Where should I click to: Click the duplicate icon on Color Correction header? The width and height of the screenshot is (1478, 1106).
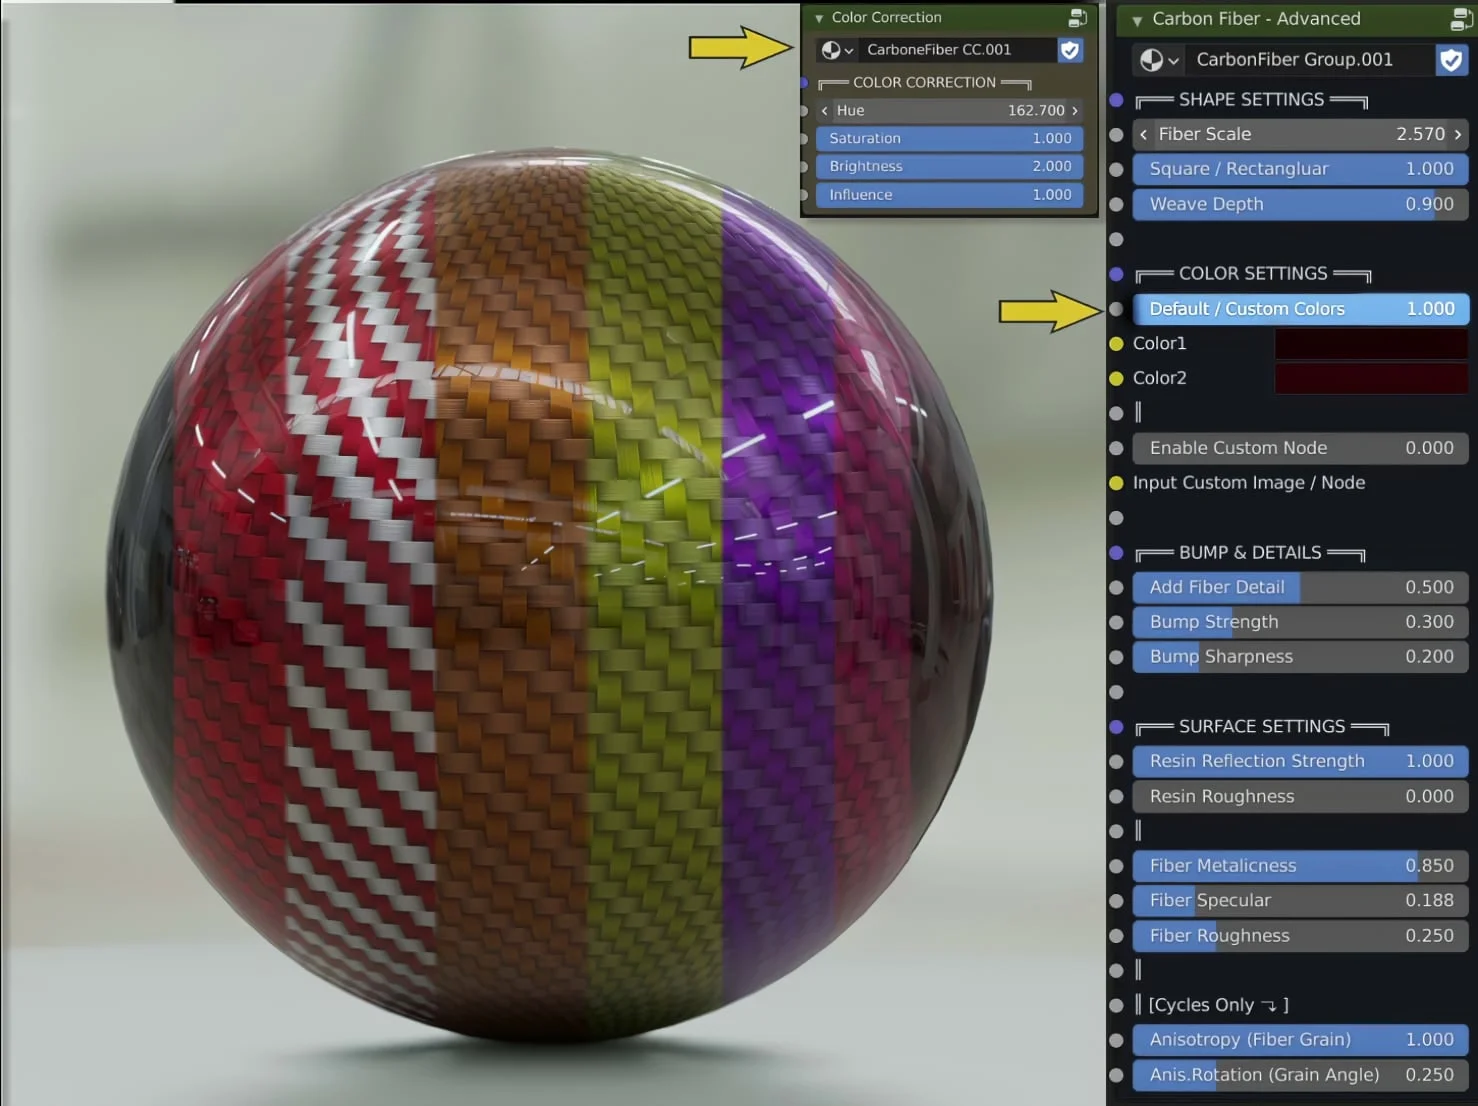tap(1077, 17)
